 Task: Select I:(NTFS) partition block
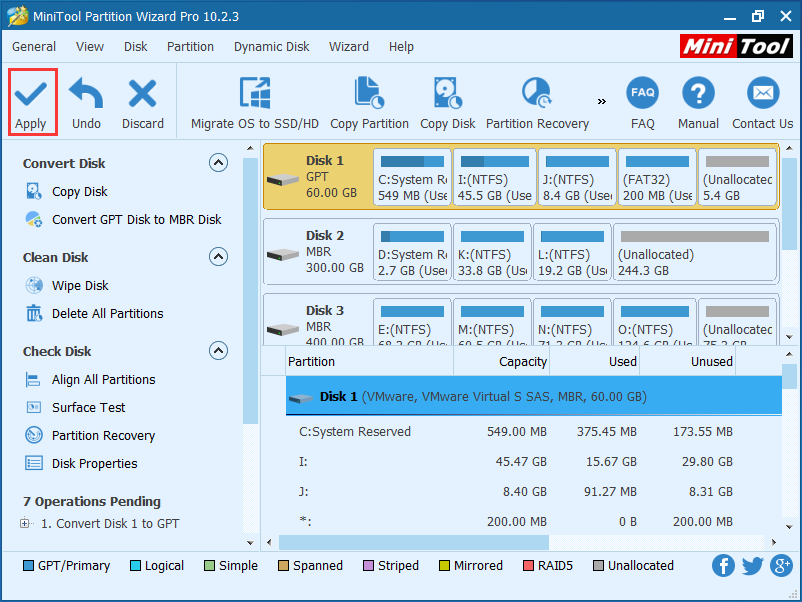point(495,177)
